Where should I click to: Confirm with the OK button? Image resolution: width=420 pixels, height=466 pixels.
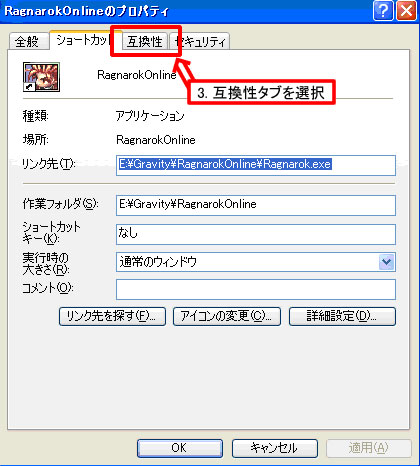180,448
